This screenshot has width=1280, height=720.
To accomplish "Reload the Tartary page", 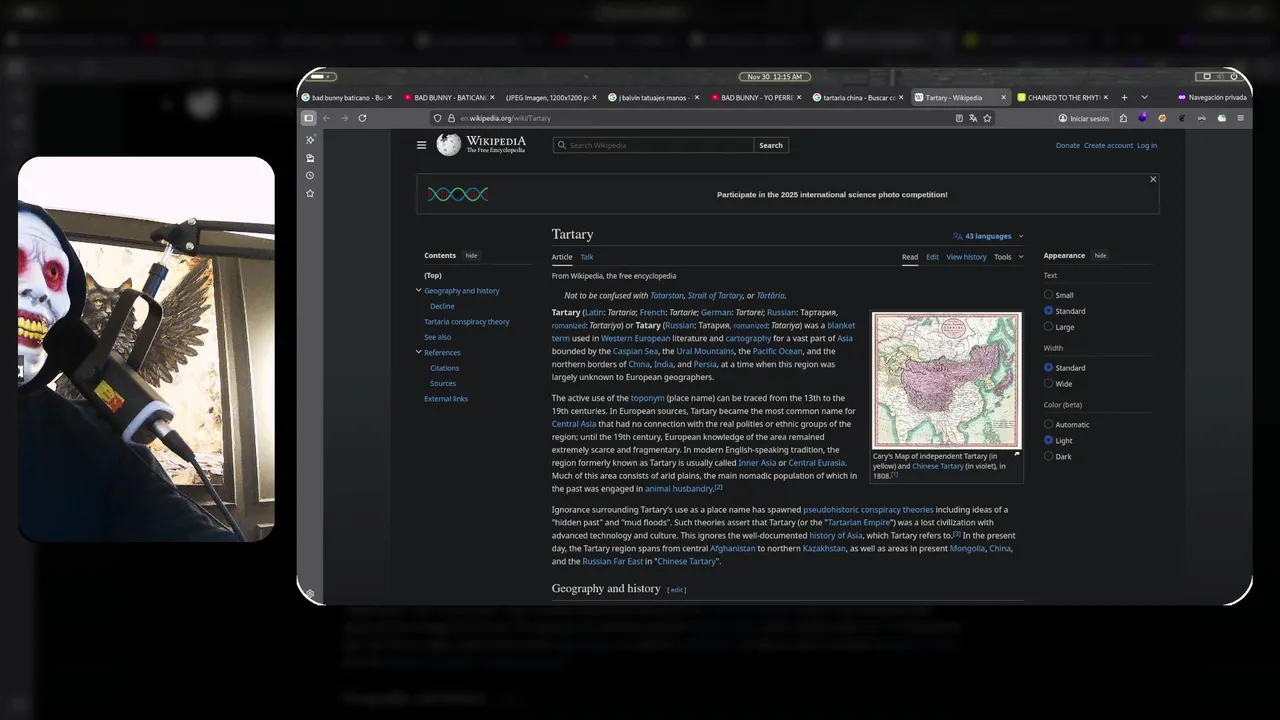I will tap(362, 118).
